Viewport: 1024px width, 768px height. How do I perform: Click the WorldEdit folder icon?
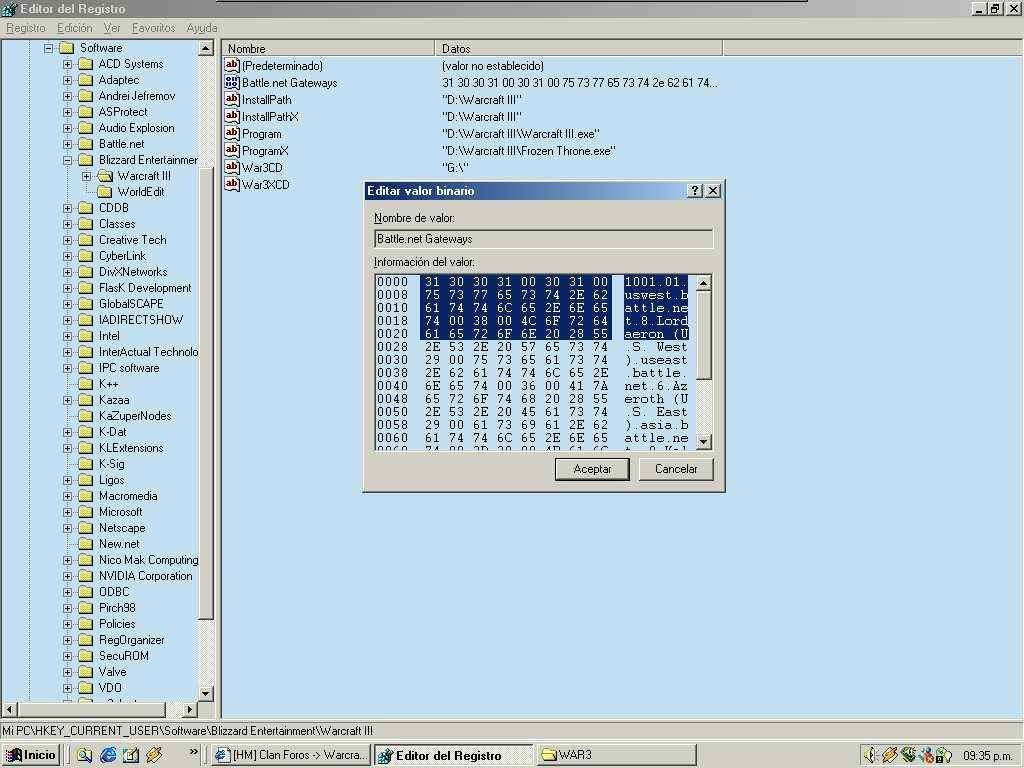pos(104,192)
